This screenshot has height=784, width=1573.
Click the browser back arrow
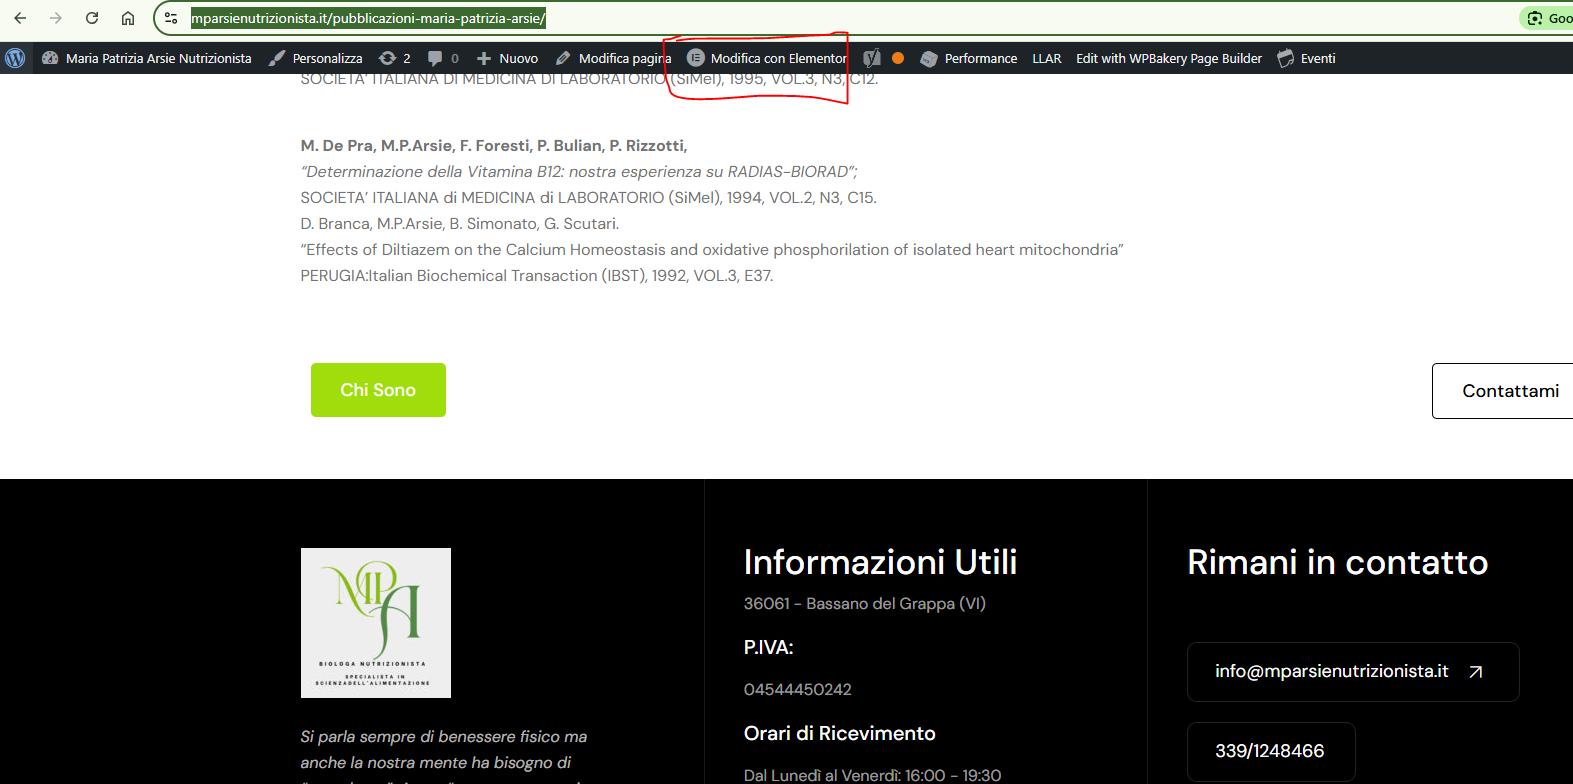click(20, 18)
